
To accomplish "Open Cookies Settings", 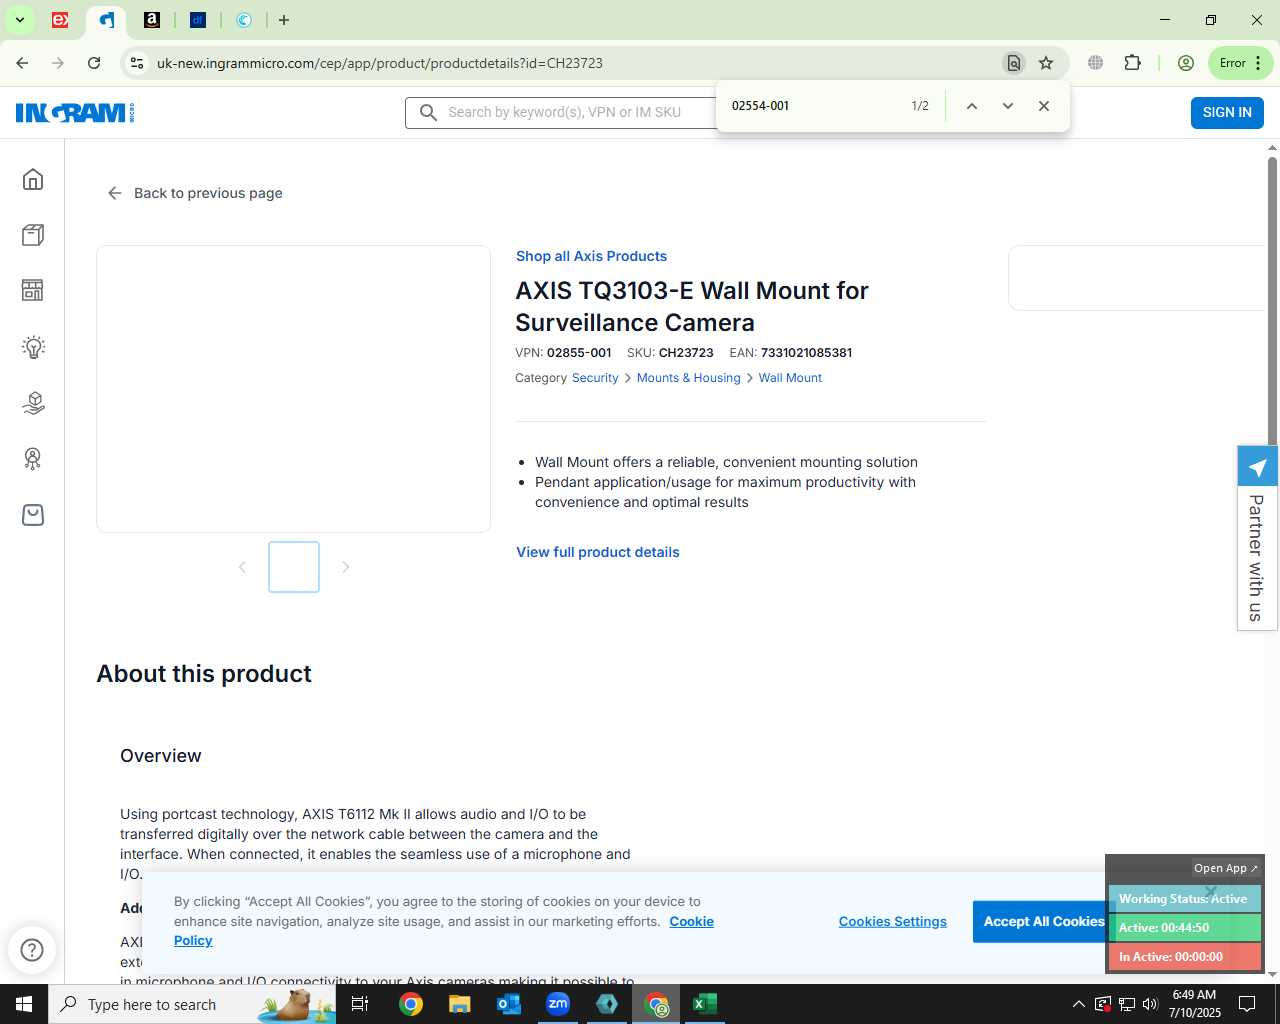I will click(x=893, y=922).
